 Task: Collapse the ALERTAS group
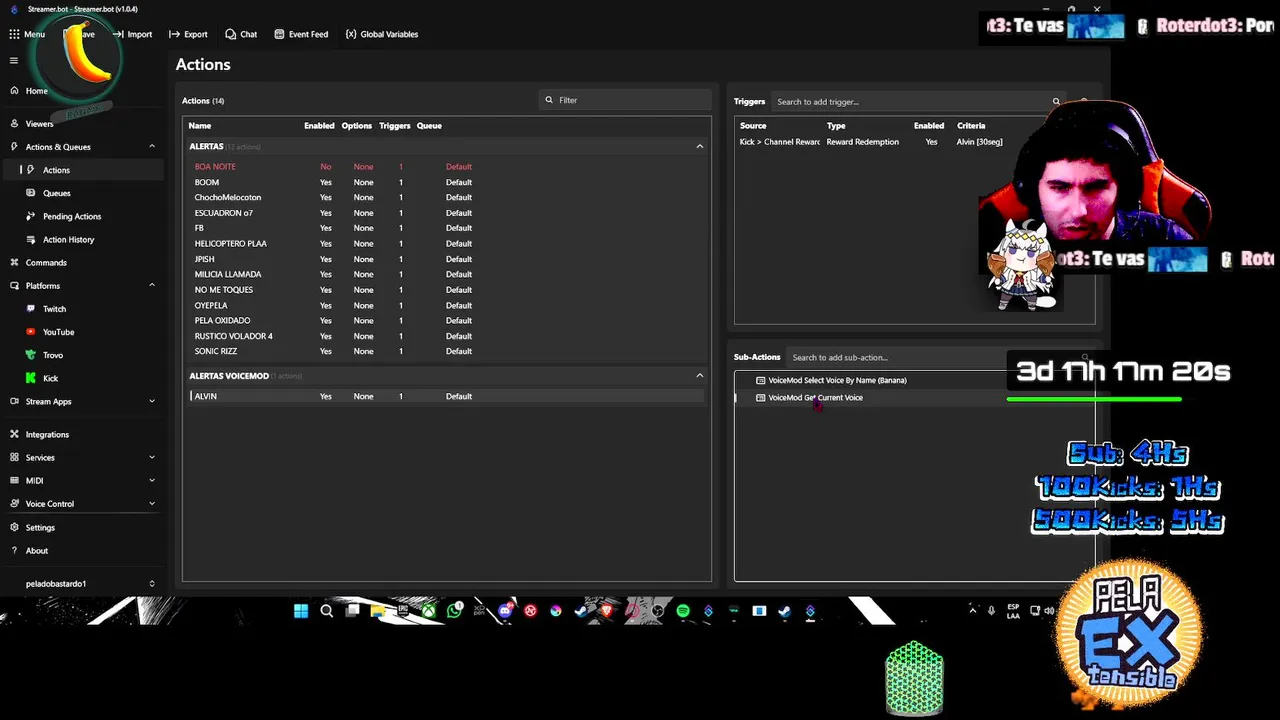tap(700, 147)
